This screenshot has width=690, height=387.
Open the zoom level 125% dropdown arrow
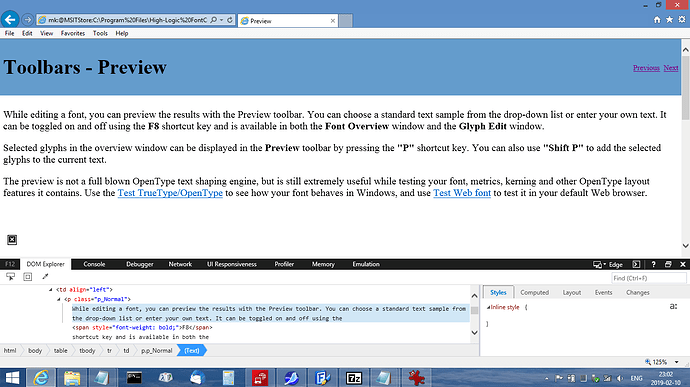click(676, 362)
